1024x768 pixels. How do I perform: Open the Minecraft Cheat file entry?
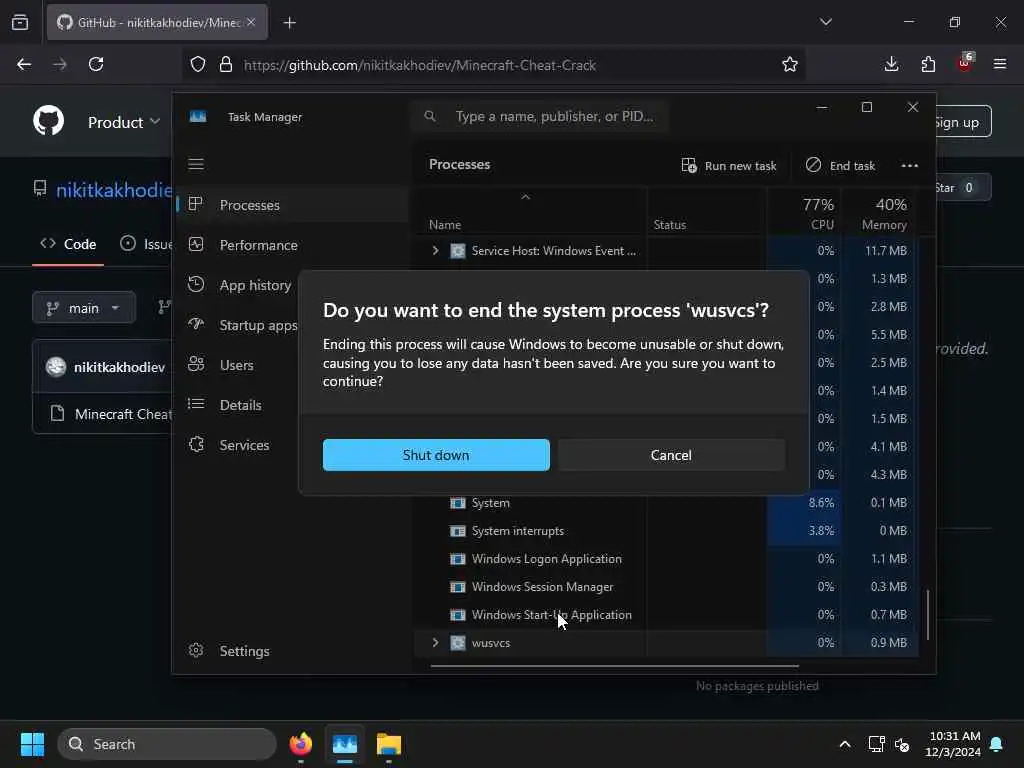(x=123, y=414)
